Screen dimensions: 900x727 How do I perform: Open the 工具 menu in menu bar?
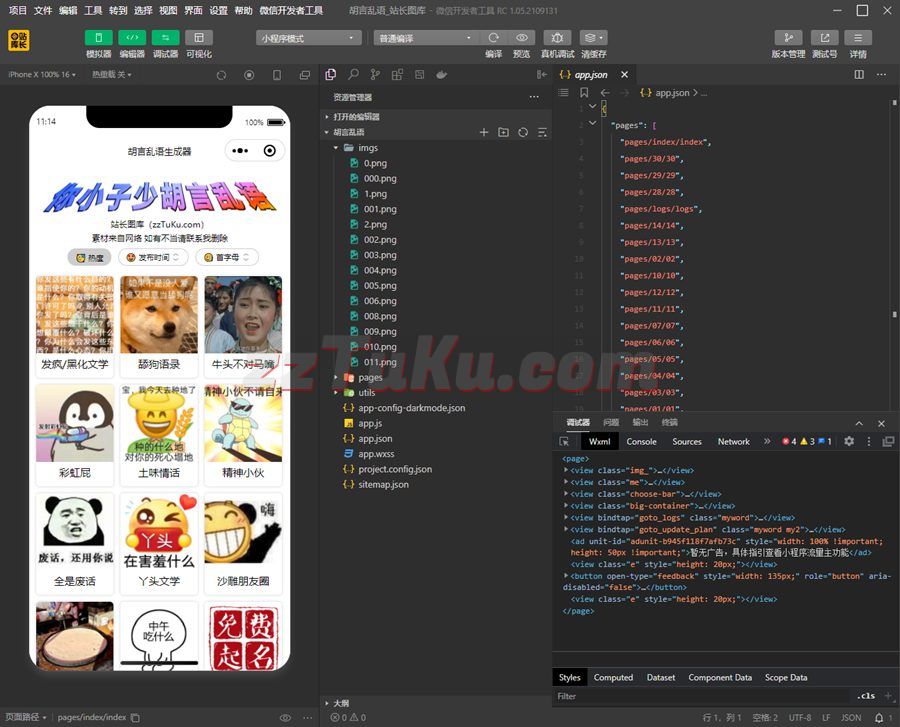pos(93,10)
